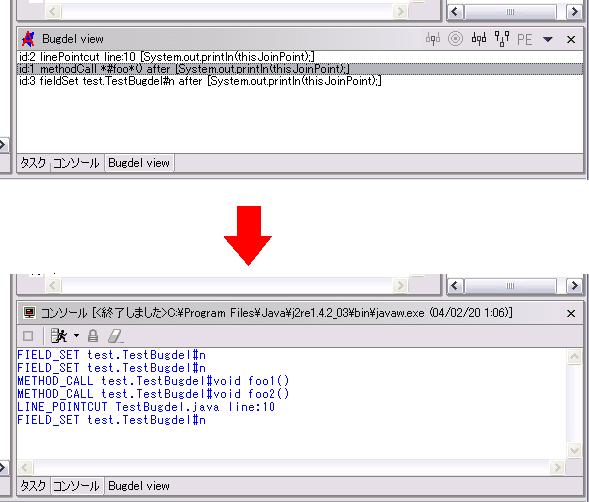Switch to the upper コンソール tab
Screen dimensions: 589x502
click(x=76, y=163)
